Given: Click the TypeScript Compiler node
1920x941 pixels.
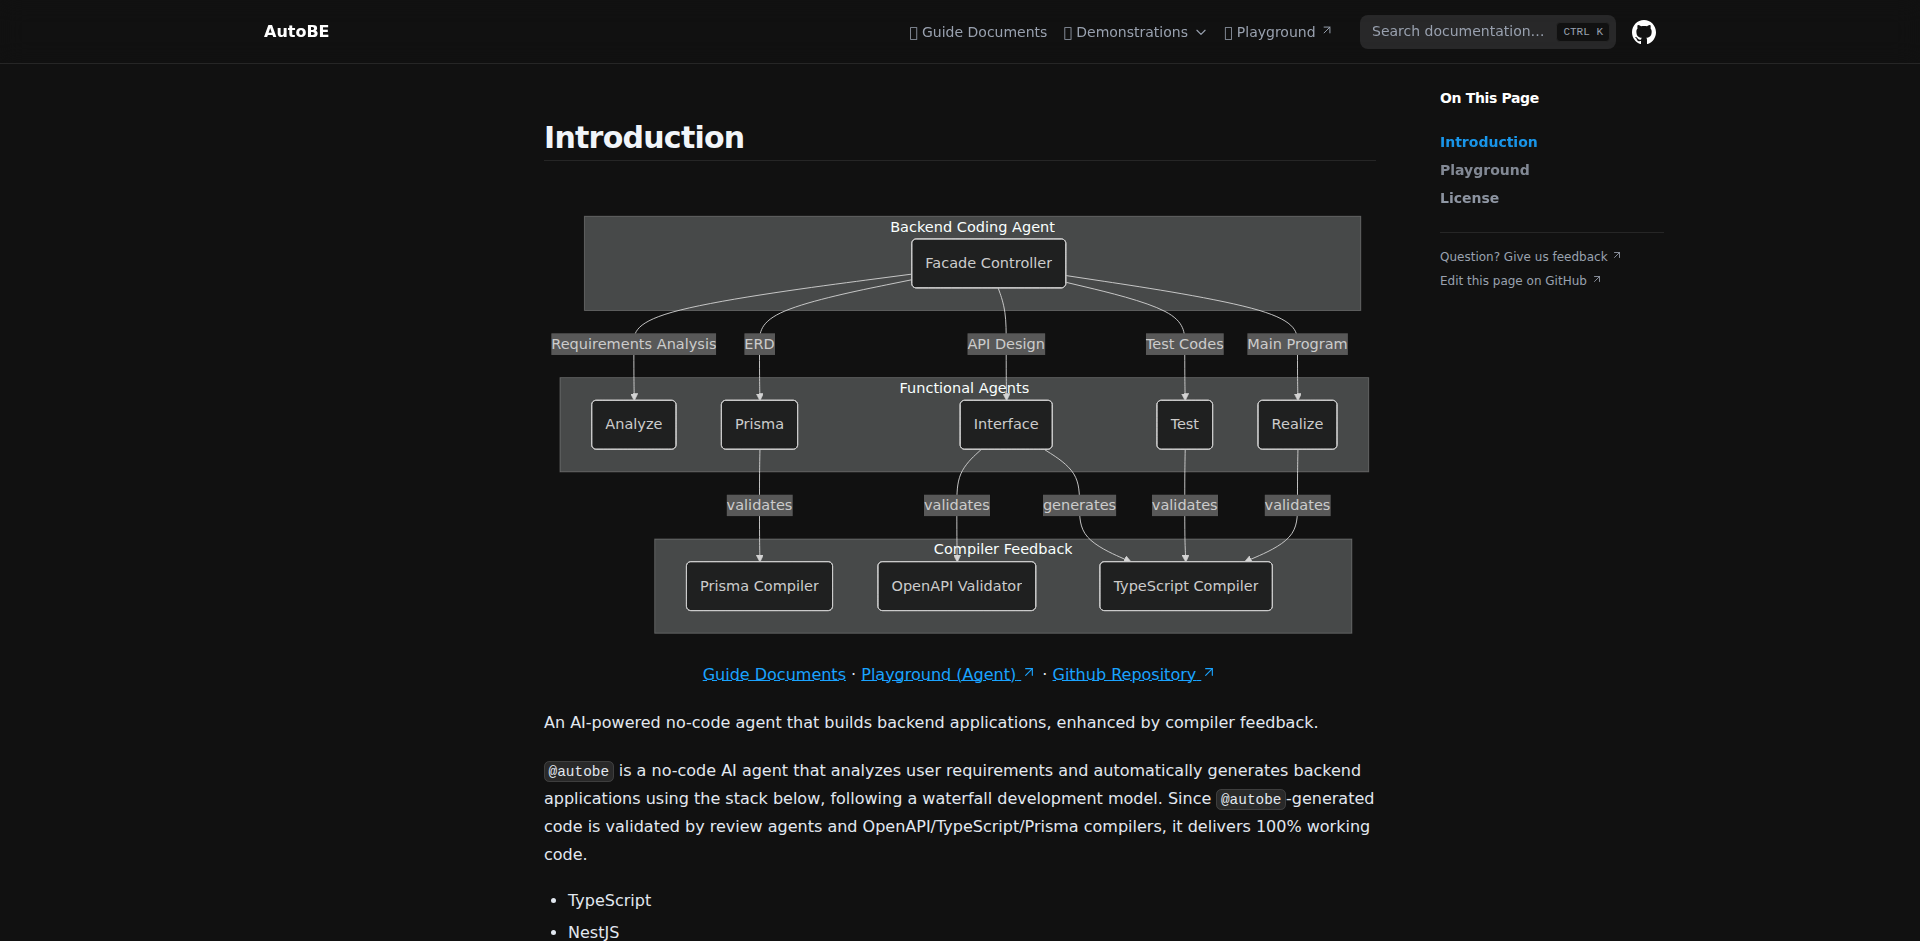Looking at the screenshot, I should pos(1186,586).
